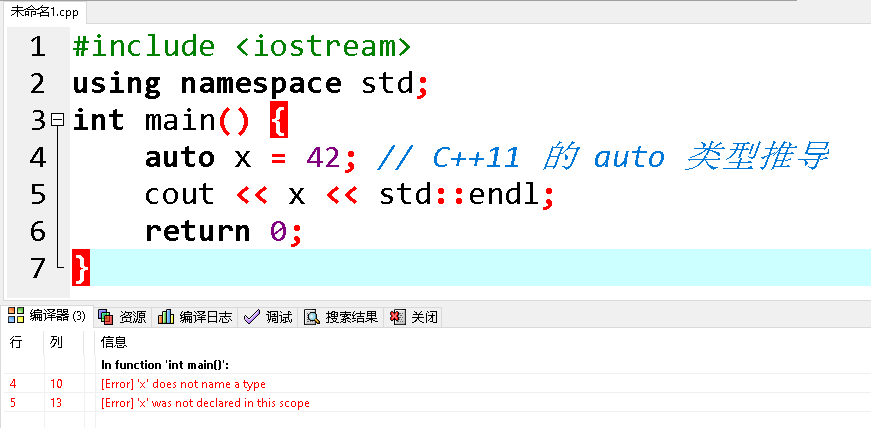The height and width of the screenshot is (428, 871).
Task: Click the 调试 checkmark icon
Action: (x=252, y=317)
